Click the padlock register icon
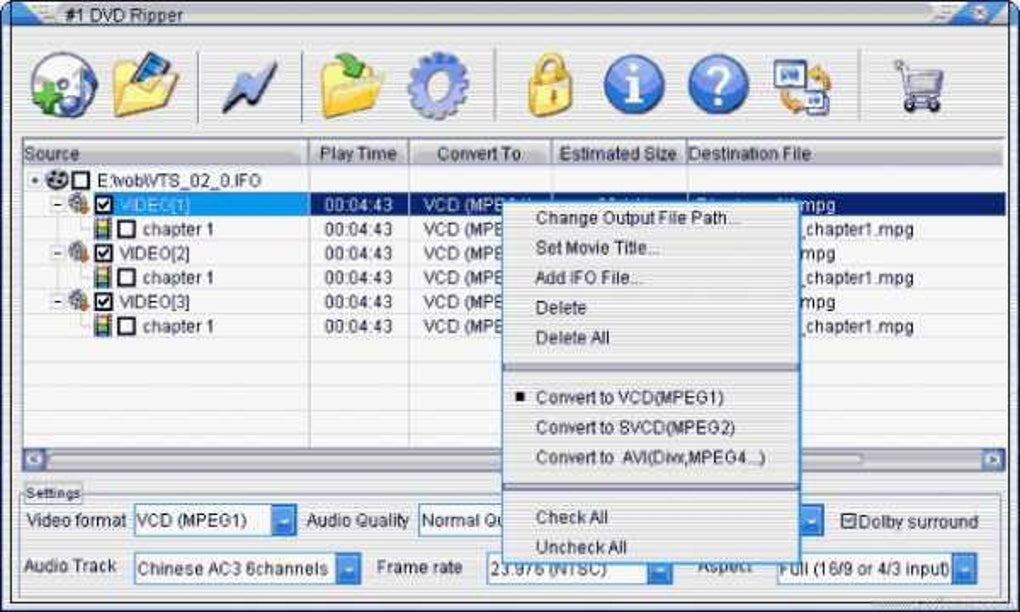Screen dimensions: 1020x612 (x=550, y=85)
